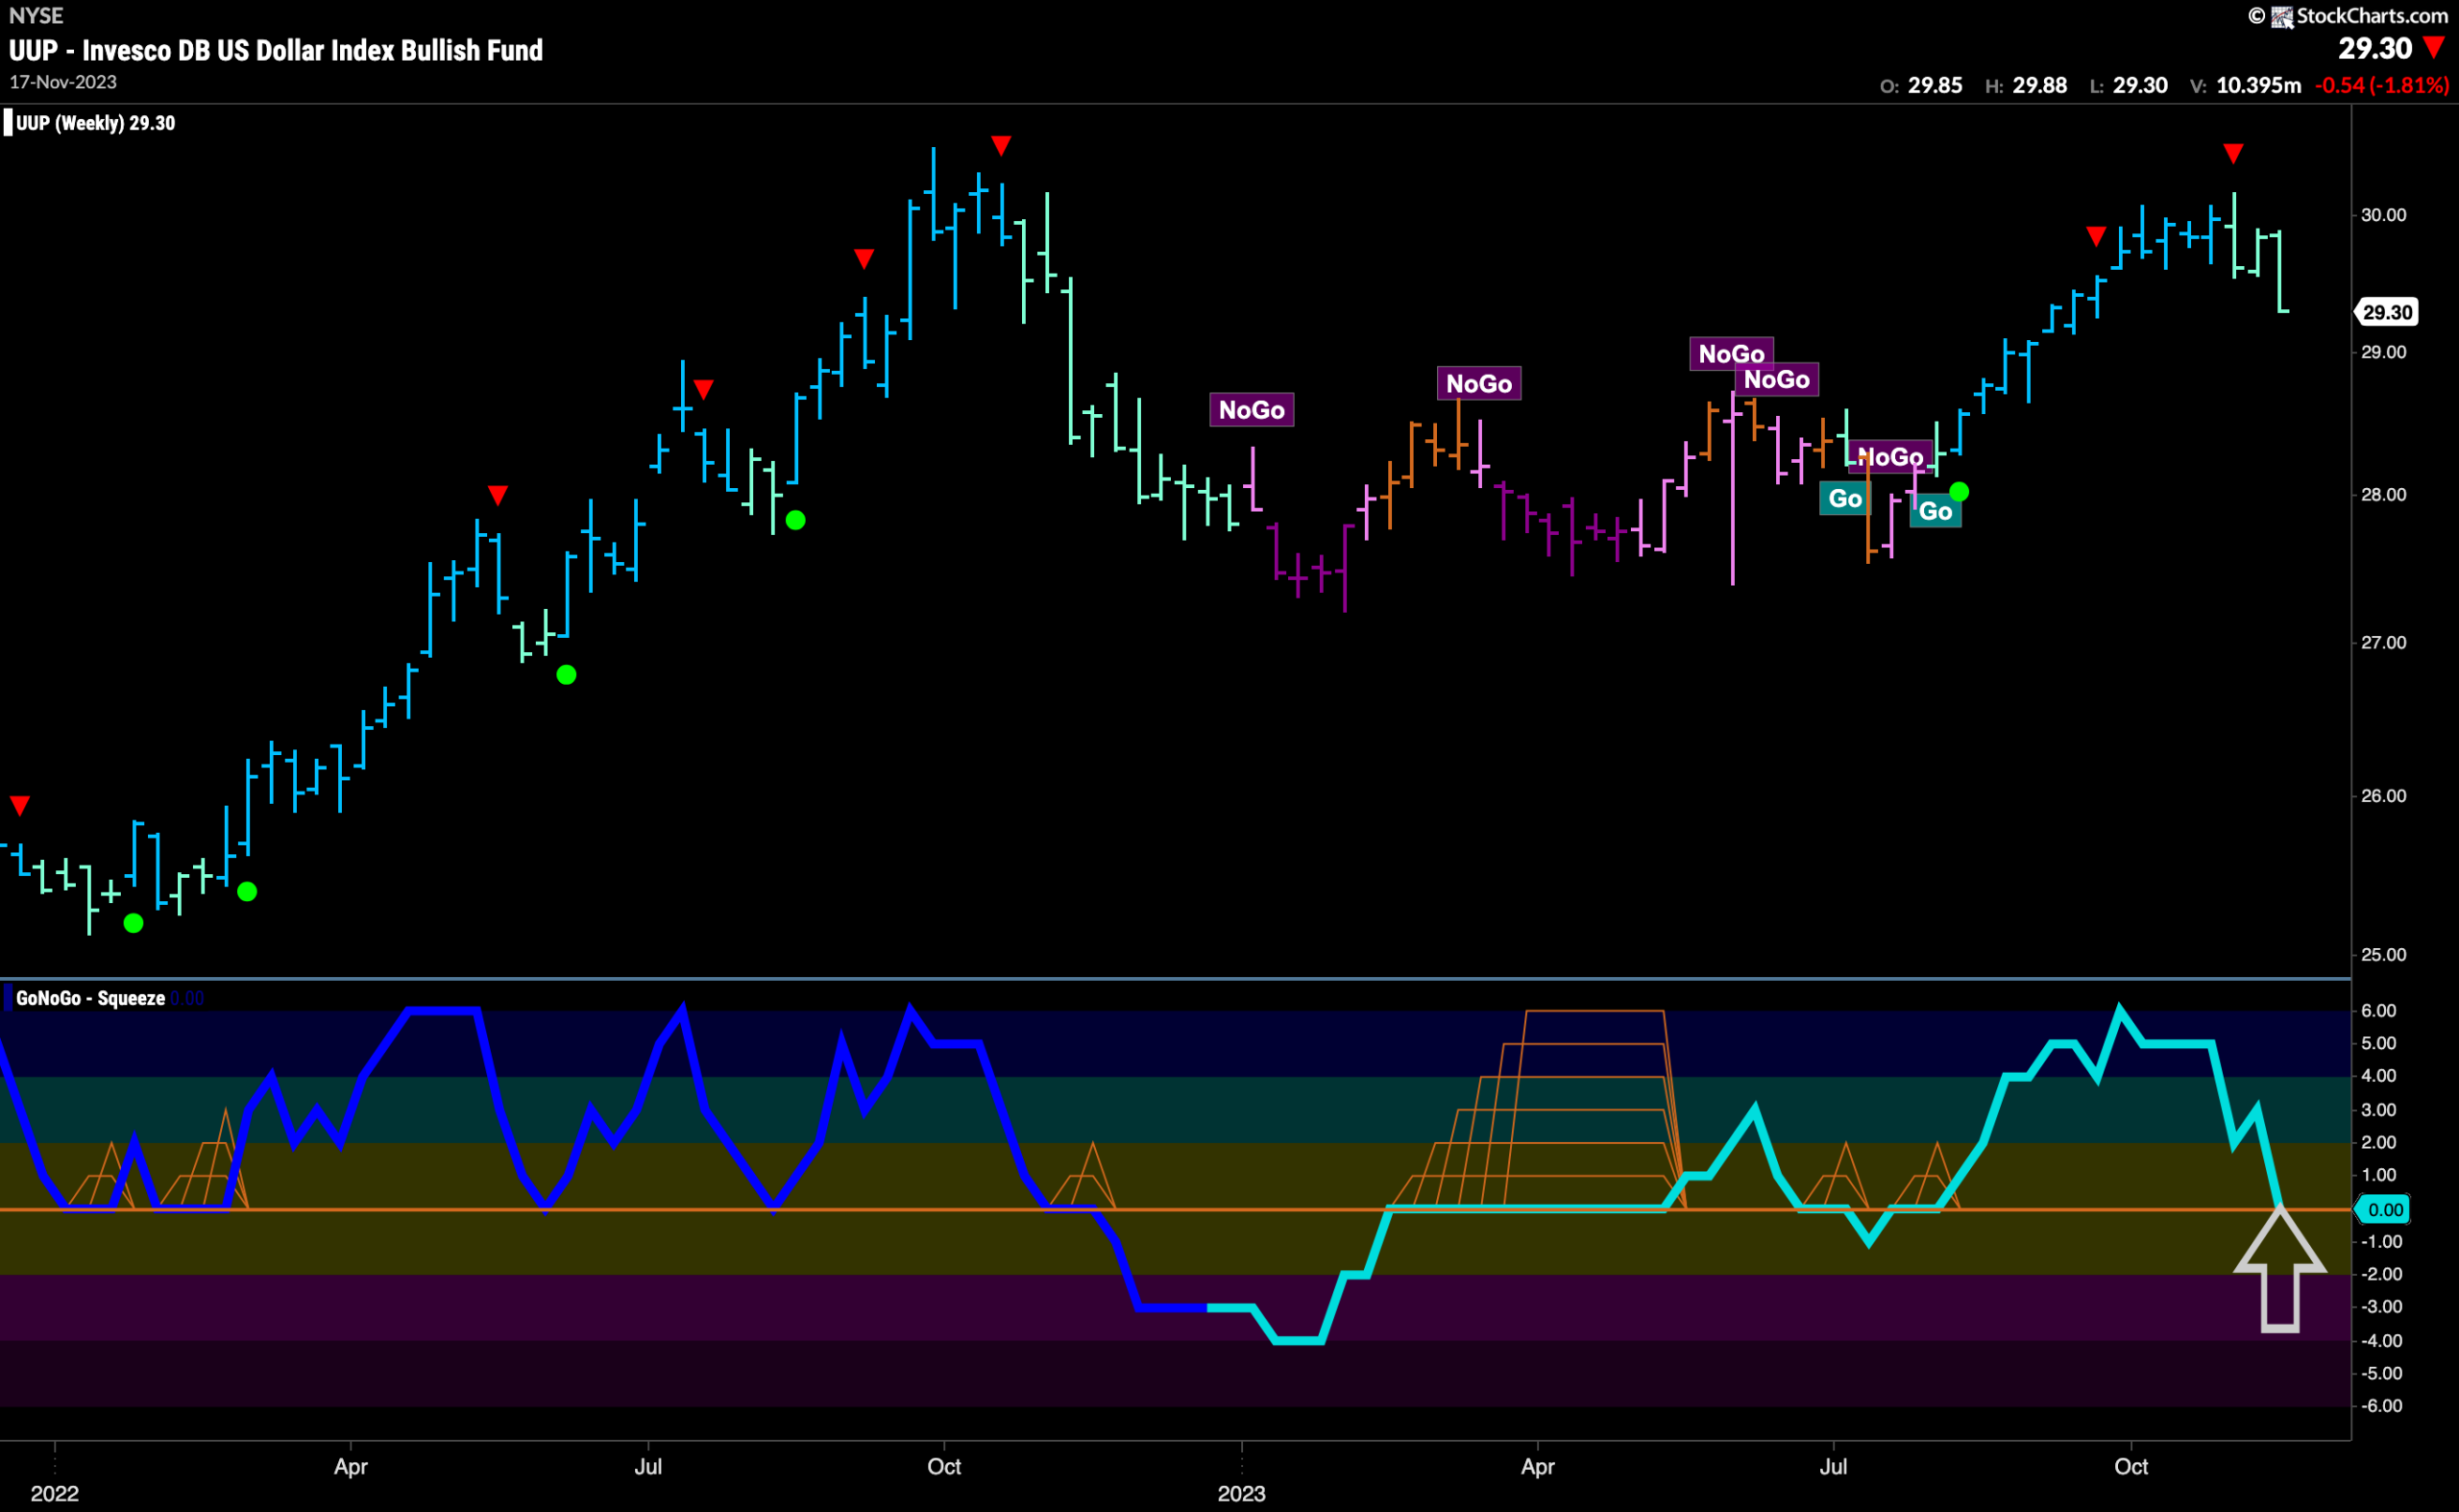
Task: Click the red triangle above the October 2022 peak
Action: [1001, 145]
